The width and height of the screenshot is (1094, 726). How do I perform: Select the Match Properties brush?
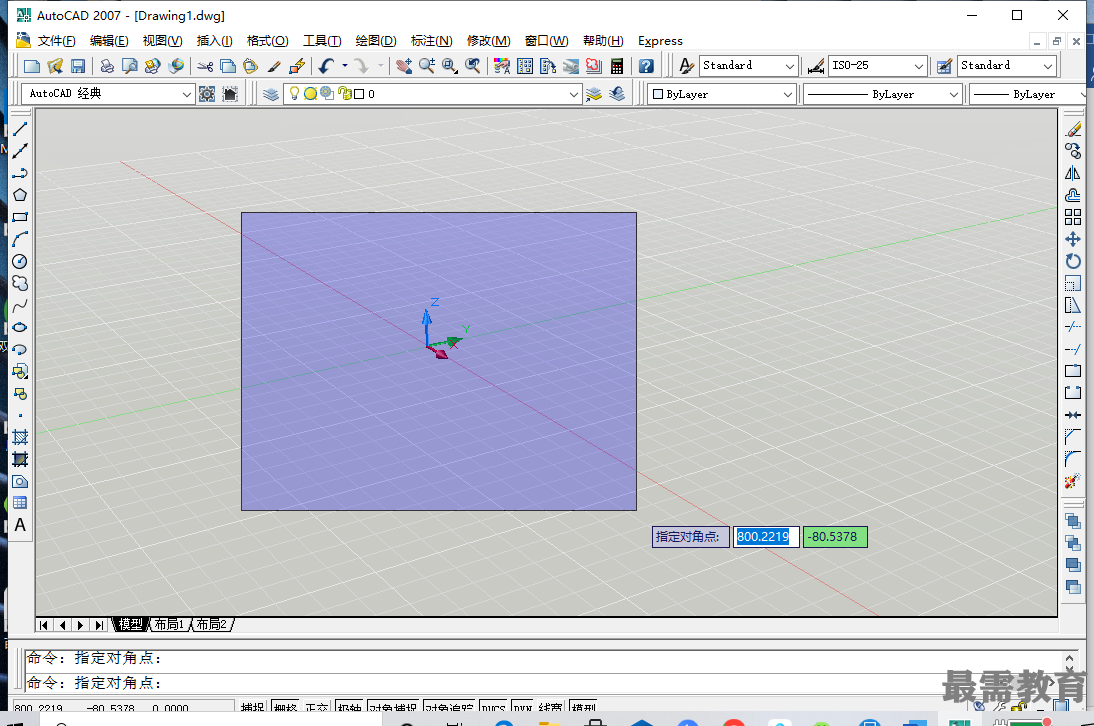274,66
